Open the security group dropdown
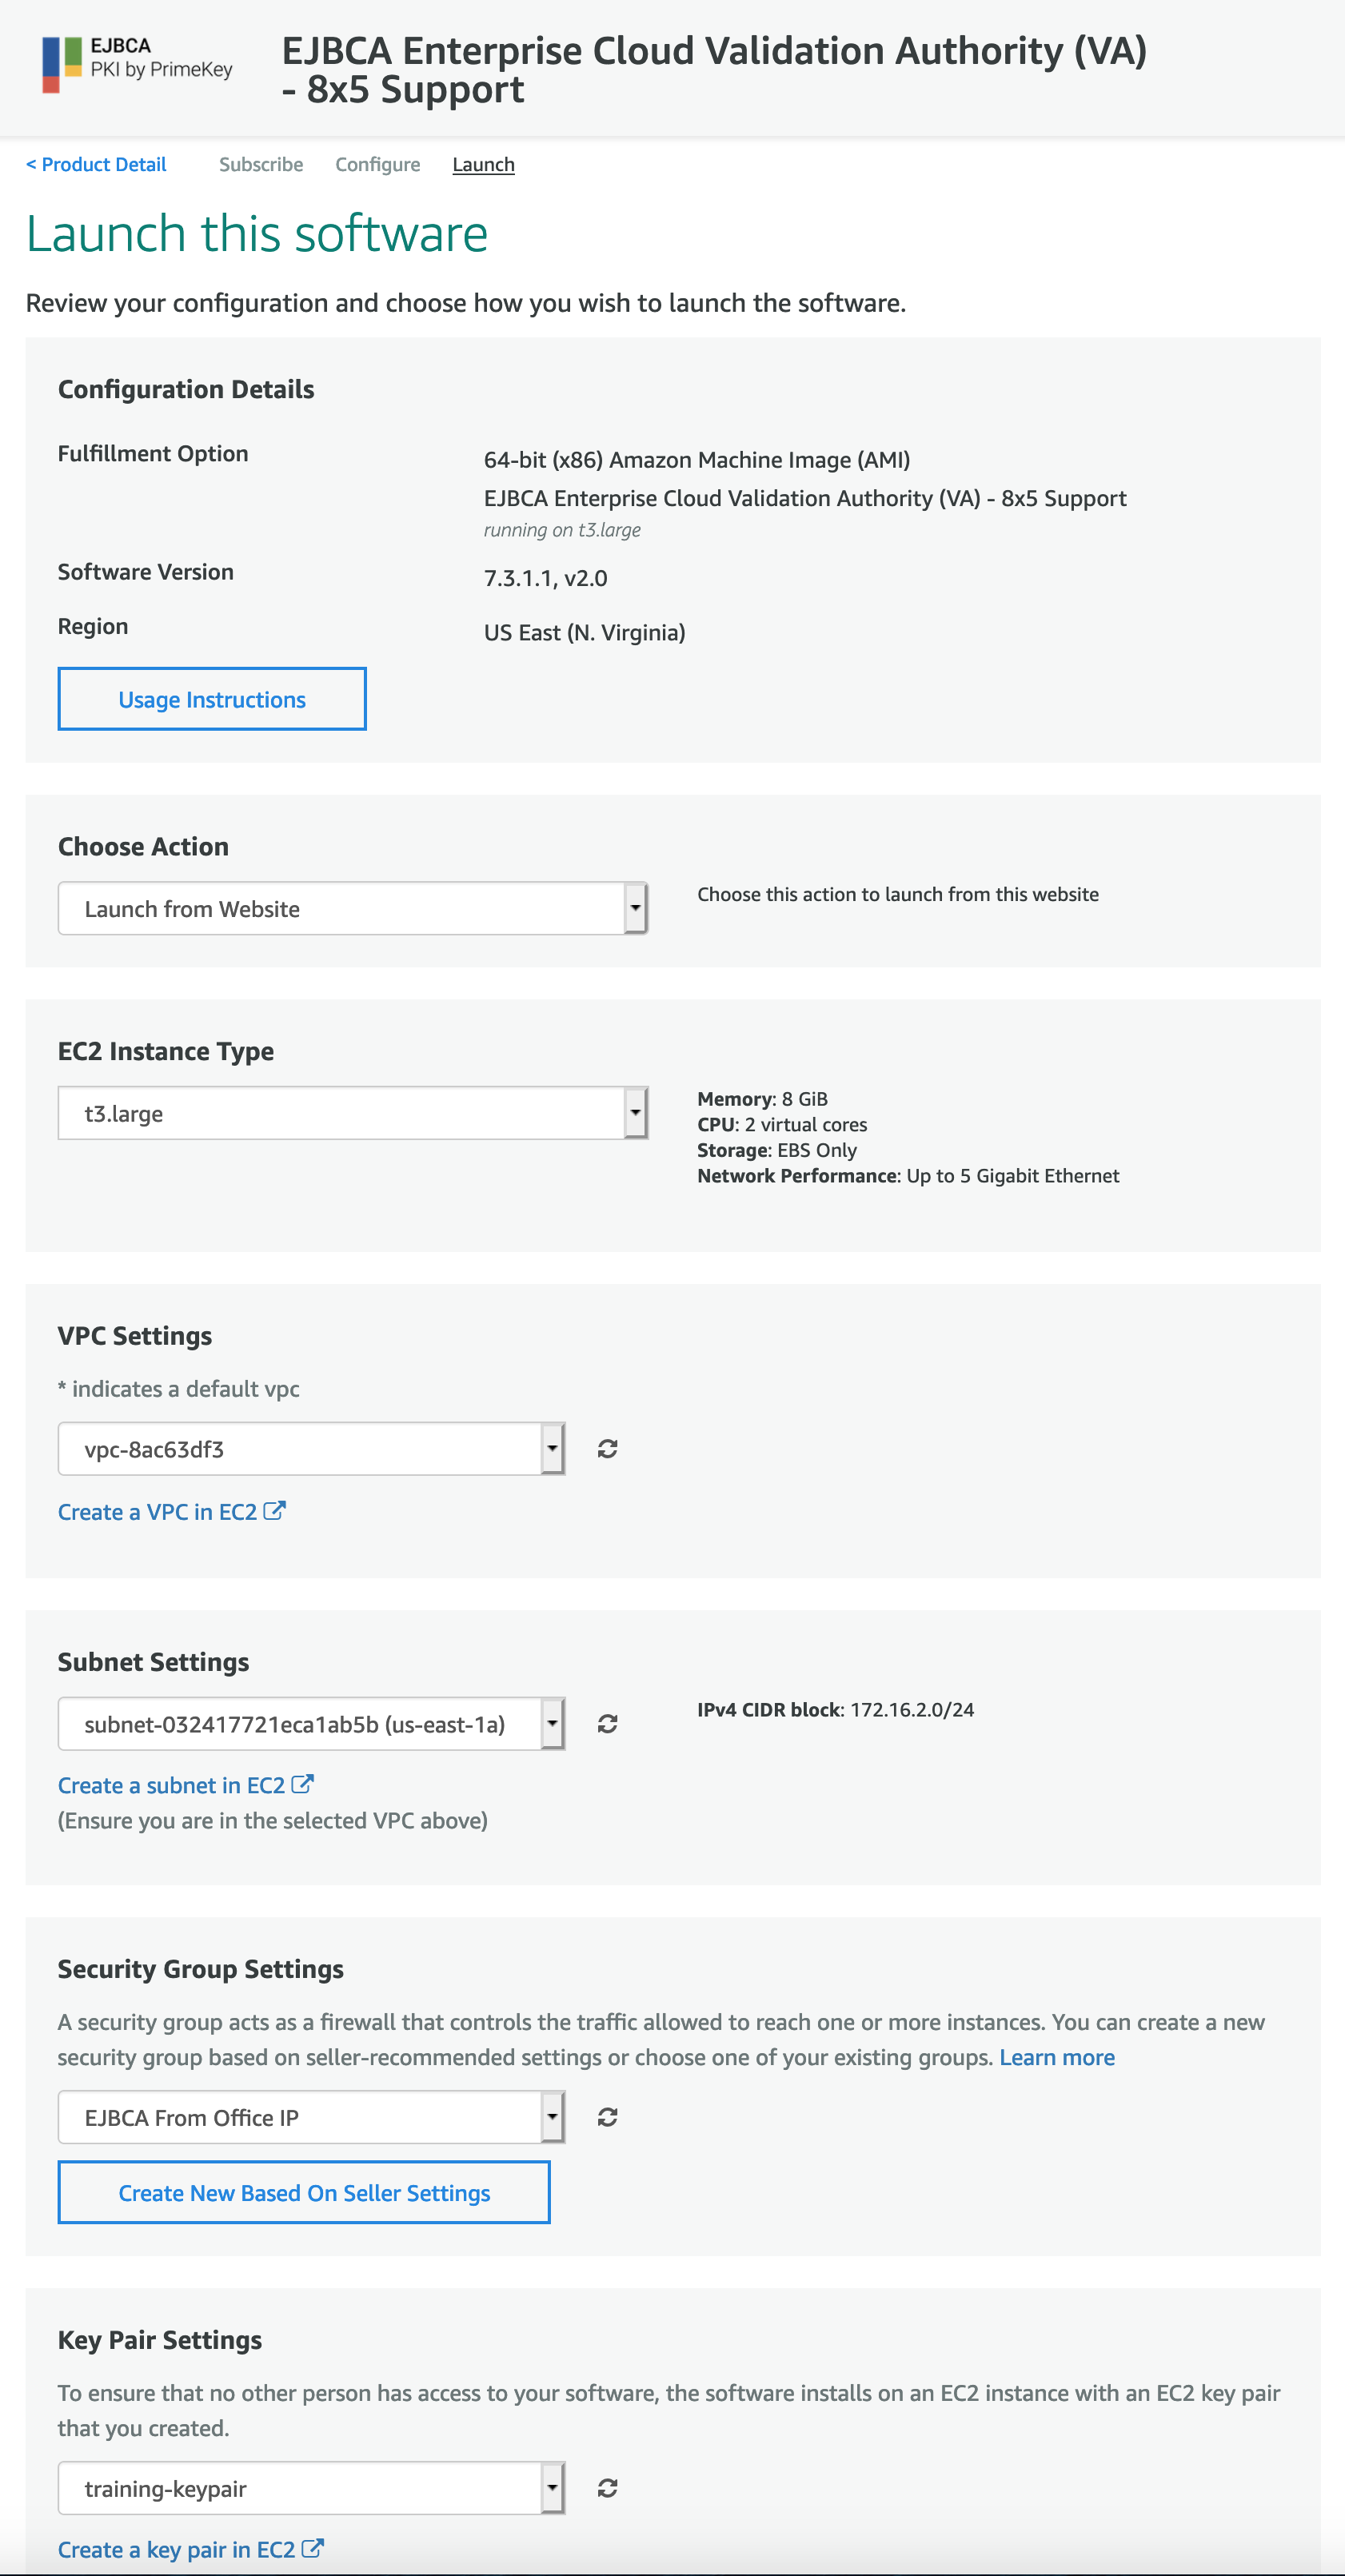 click(x=311, y=2117)
